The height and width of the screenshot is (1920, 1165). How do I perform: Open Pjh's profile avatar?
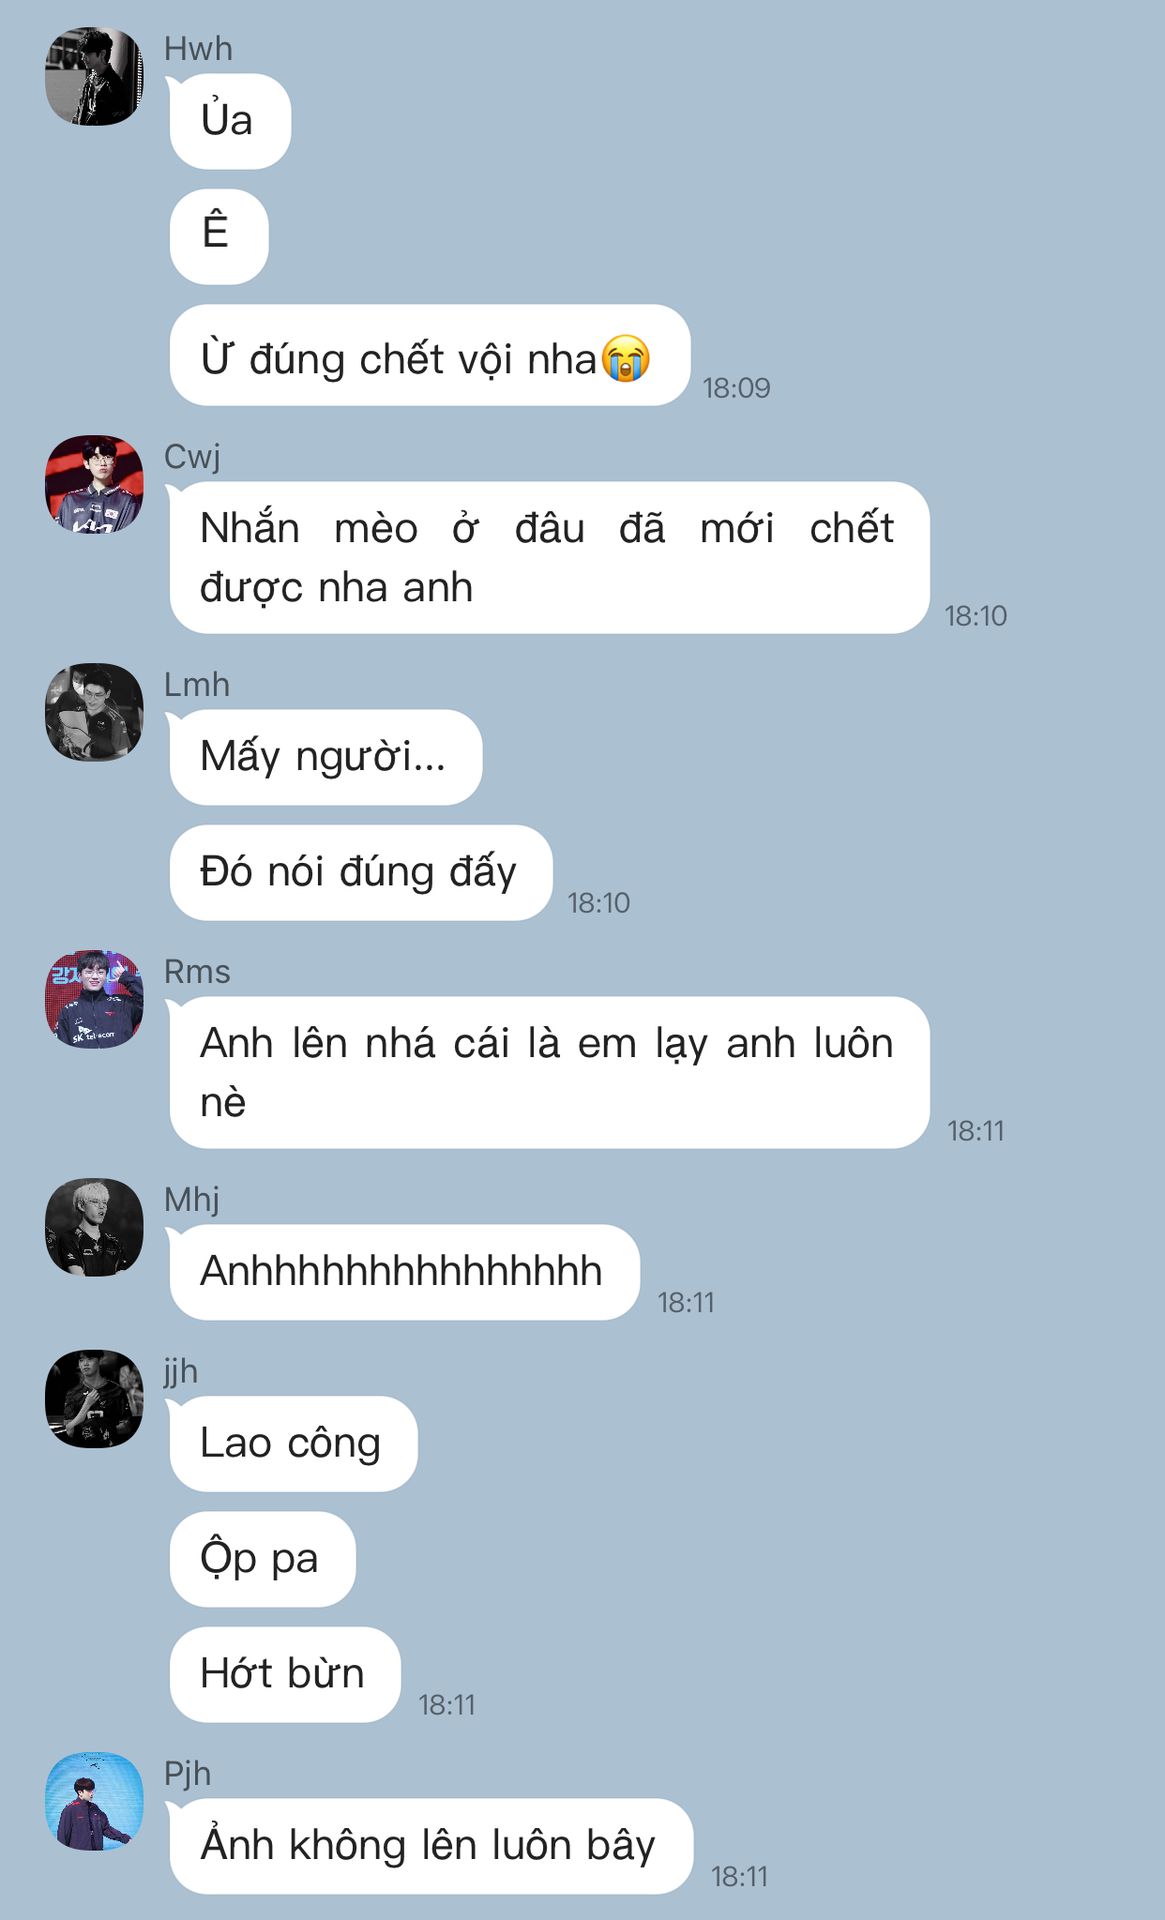pyautogui.click(x=94, y=1801)
